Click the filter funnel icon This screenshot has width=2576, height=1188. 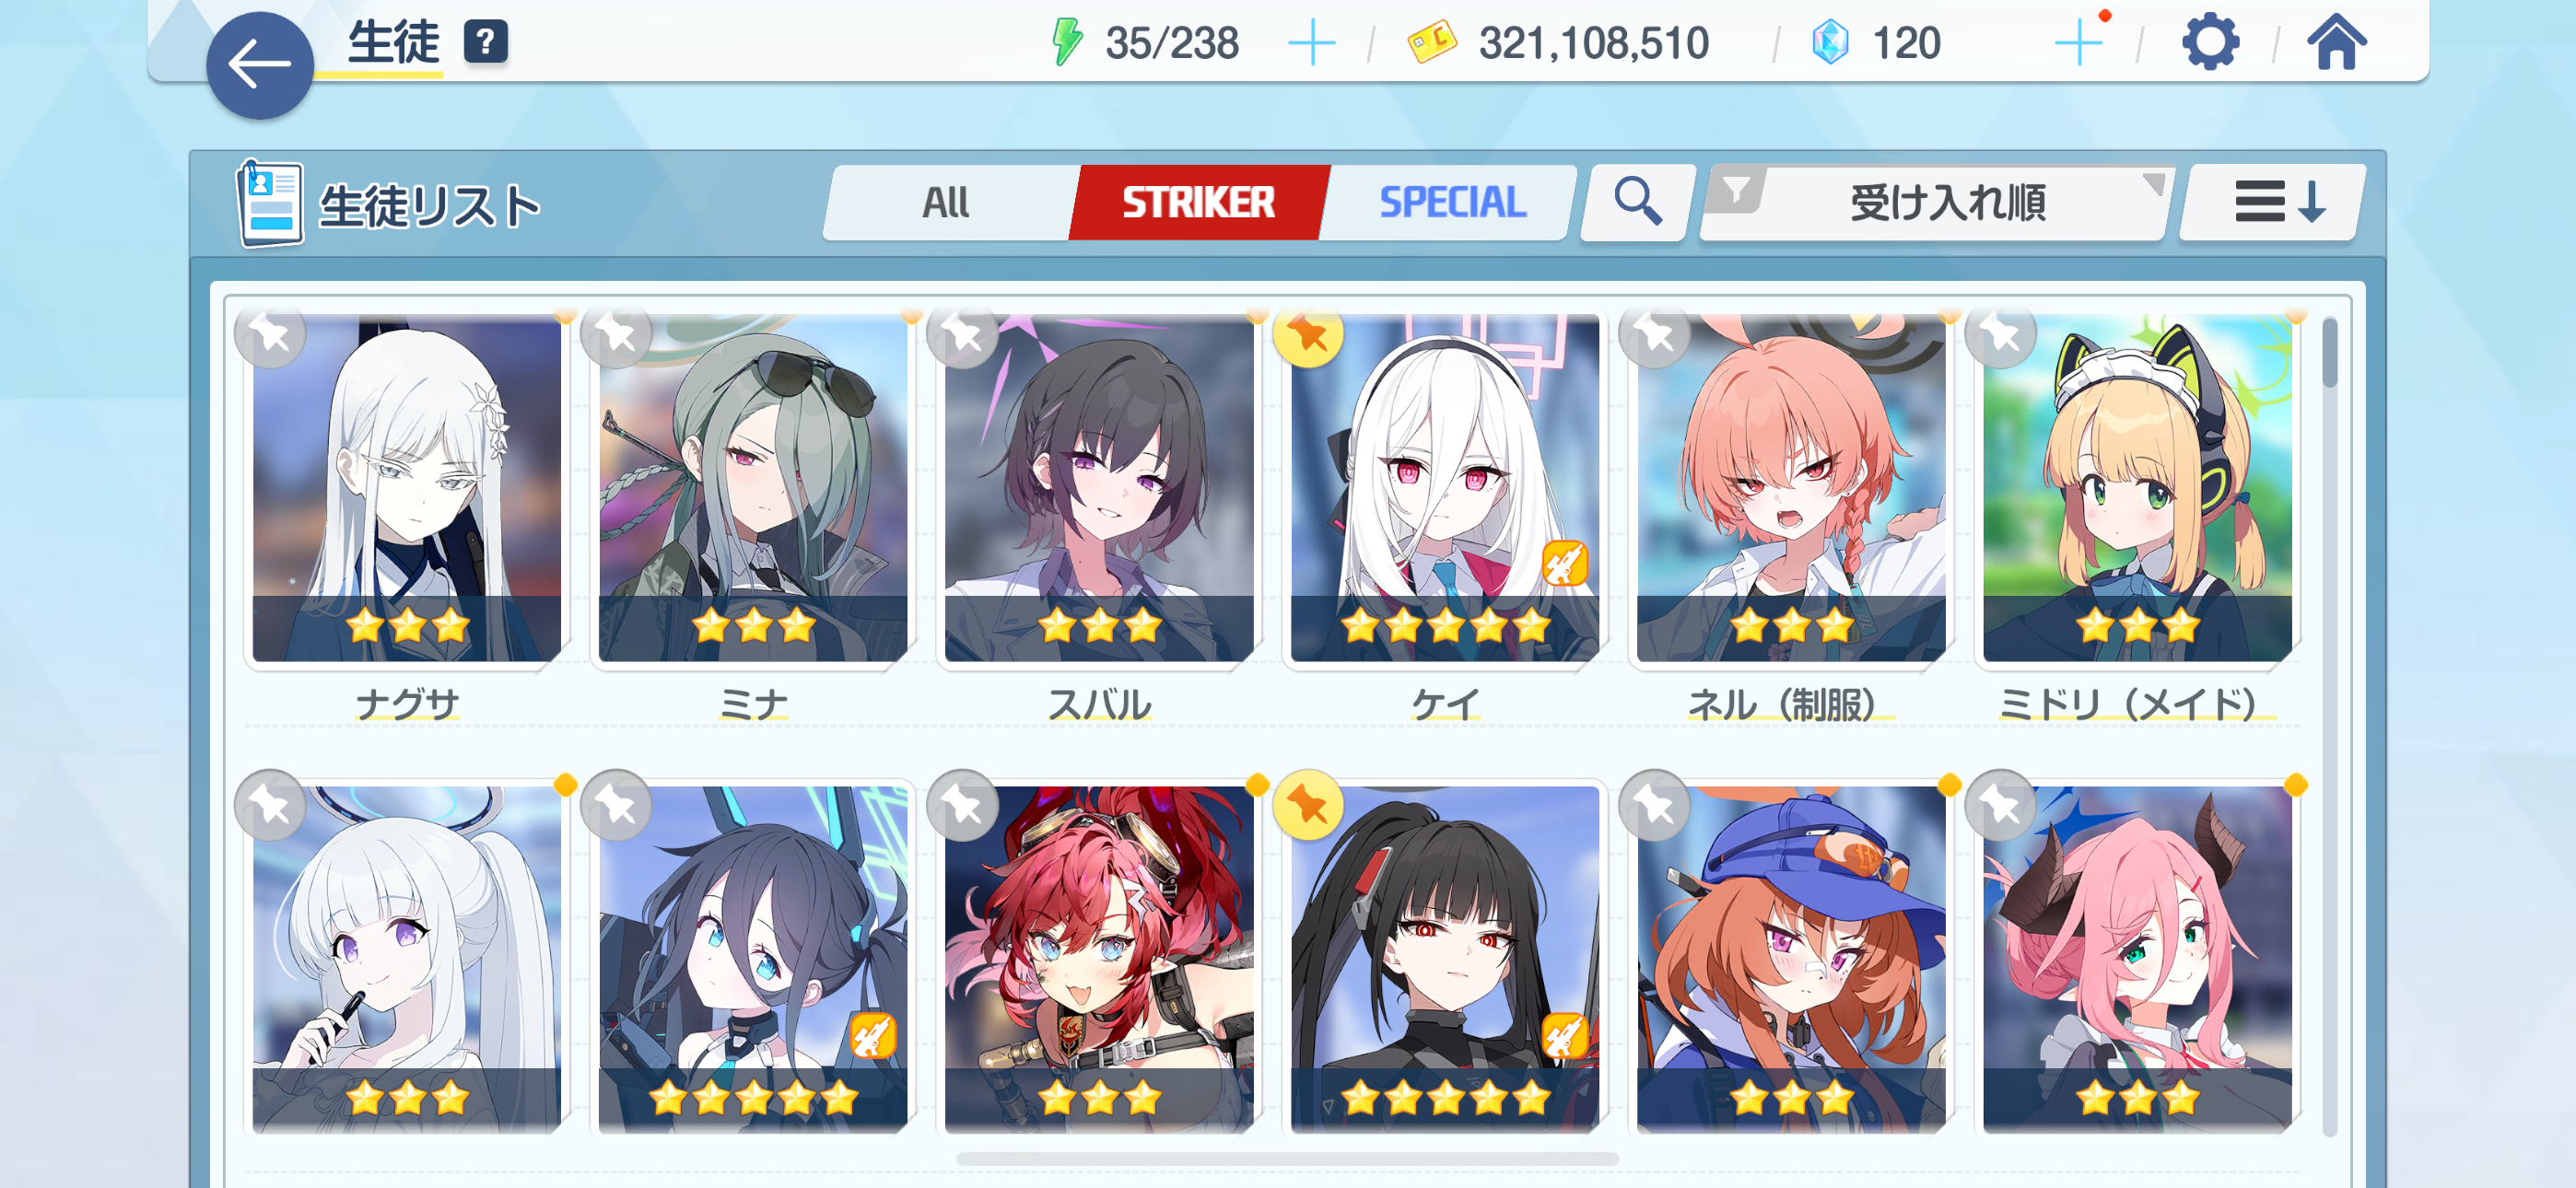coord(1737,190)
